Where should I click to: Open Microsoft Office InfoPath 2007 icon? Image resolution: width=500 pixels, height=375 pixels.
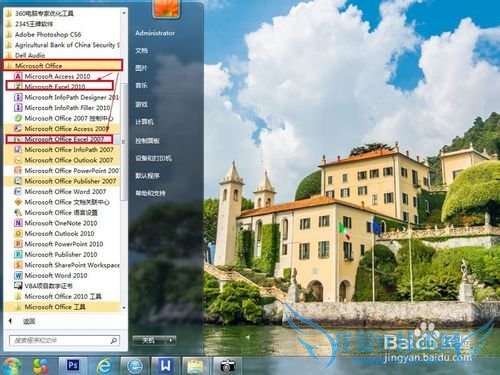tap(18, 150)
